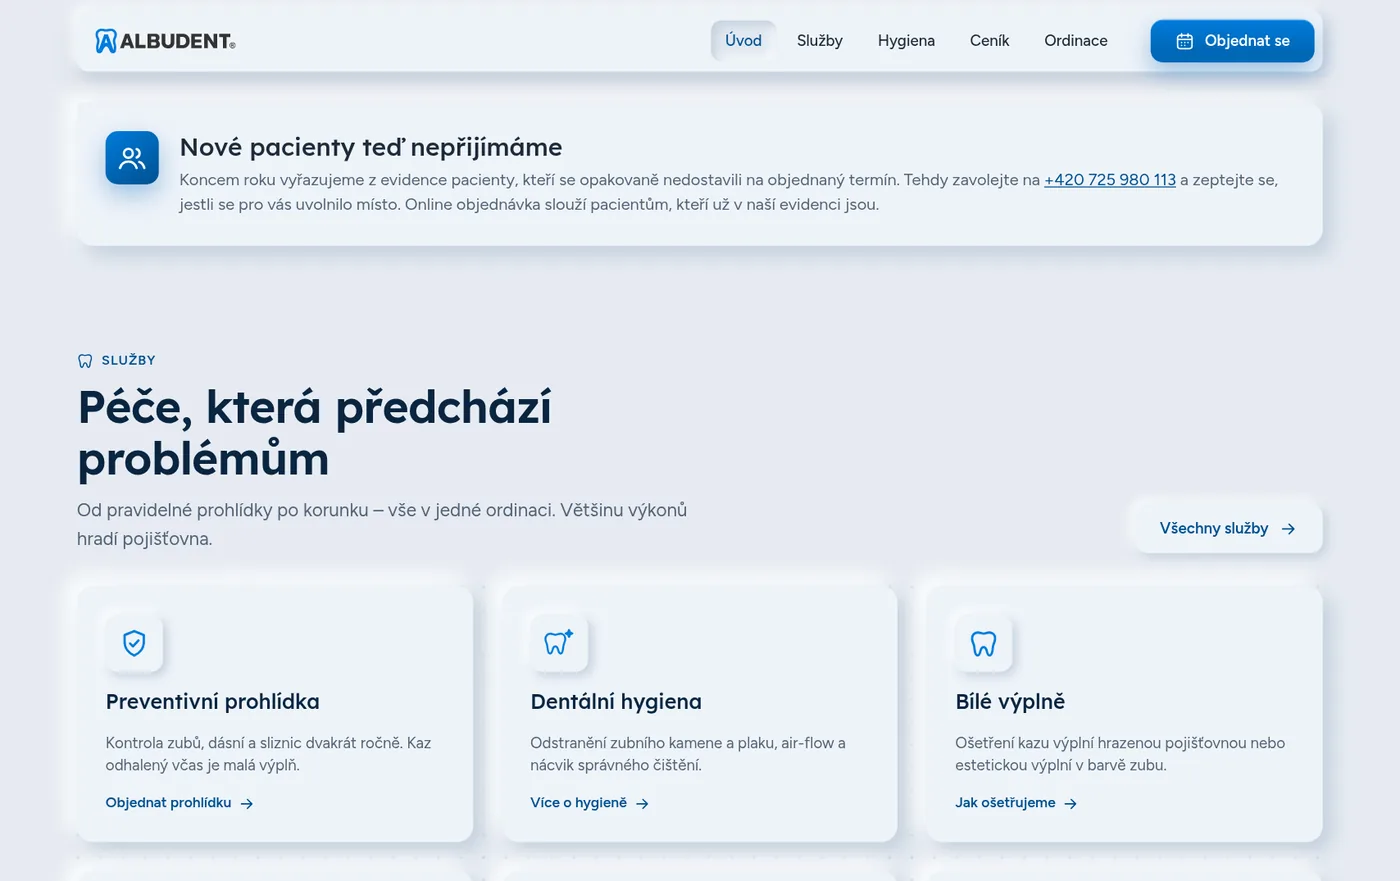The height and width of the screenshot is (881, 1400).
Task: Click the notice text starting "Koncem roku vyřazujeme"
Action: tap(729, 192)
